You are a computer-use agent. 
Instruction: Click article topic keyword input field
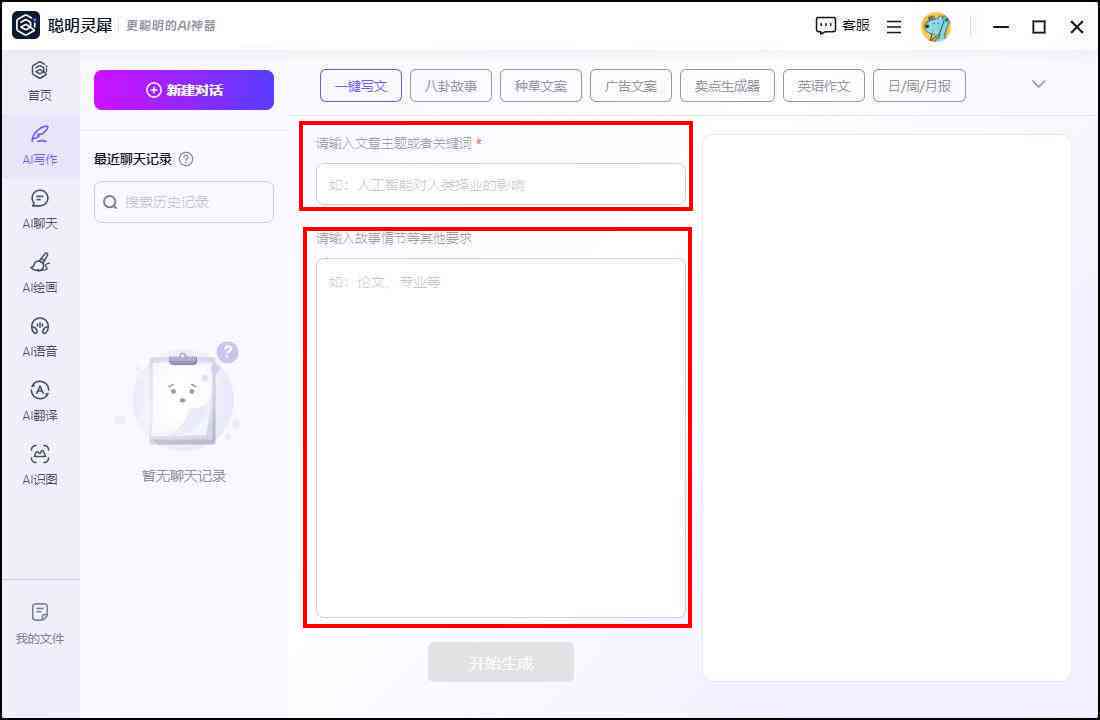click(501, 185)
